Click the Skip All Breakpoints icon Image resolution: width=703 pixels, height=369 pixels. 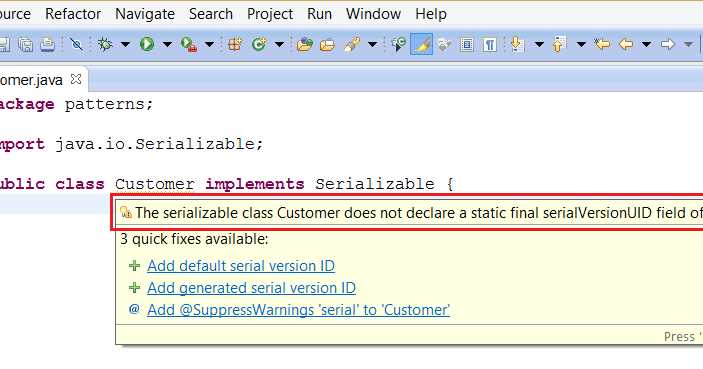[x=77, y=44]
